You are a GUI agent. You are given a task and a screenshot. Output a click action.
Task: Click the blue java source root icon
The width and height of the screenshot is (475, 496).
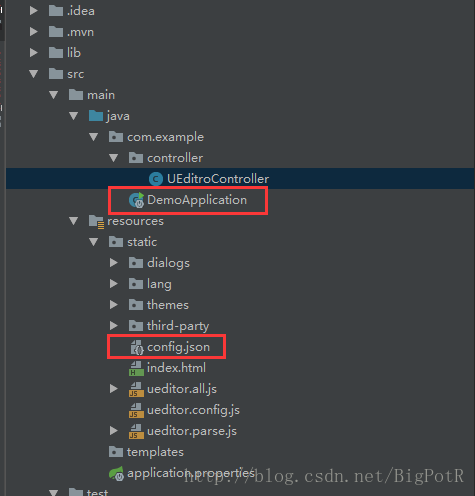96,116
